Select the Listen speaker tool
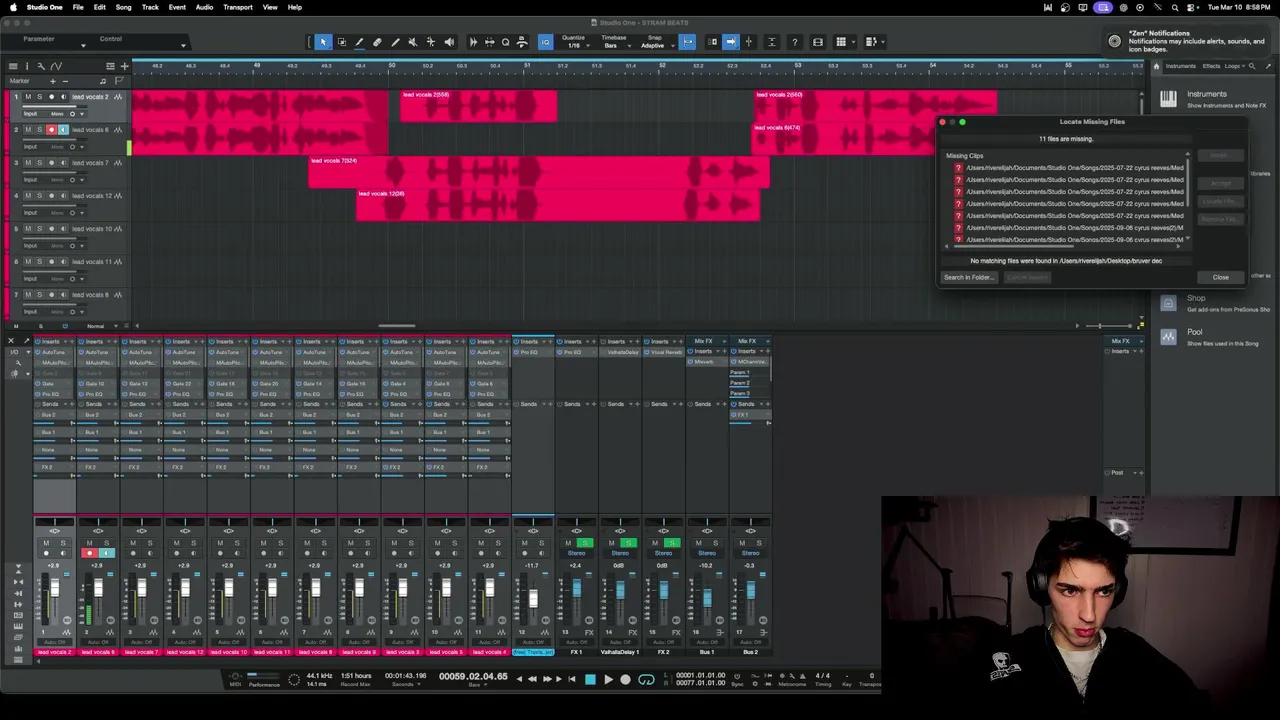The image size is (1280, 720). (x=449, y=42)
